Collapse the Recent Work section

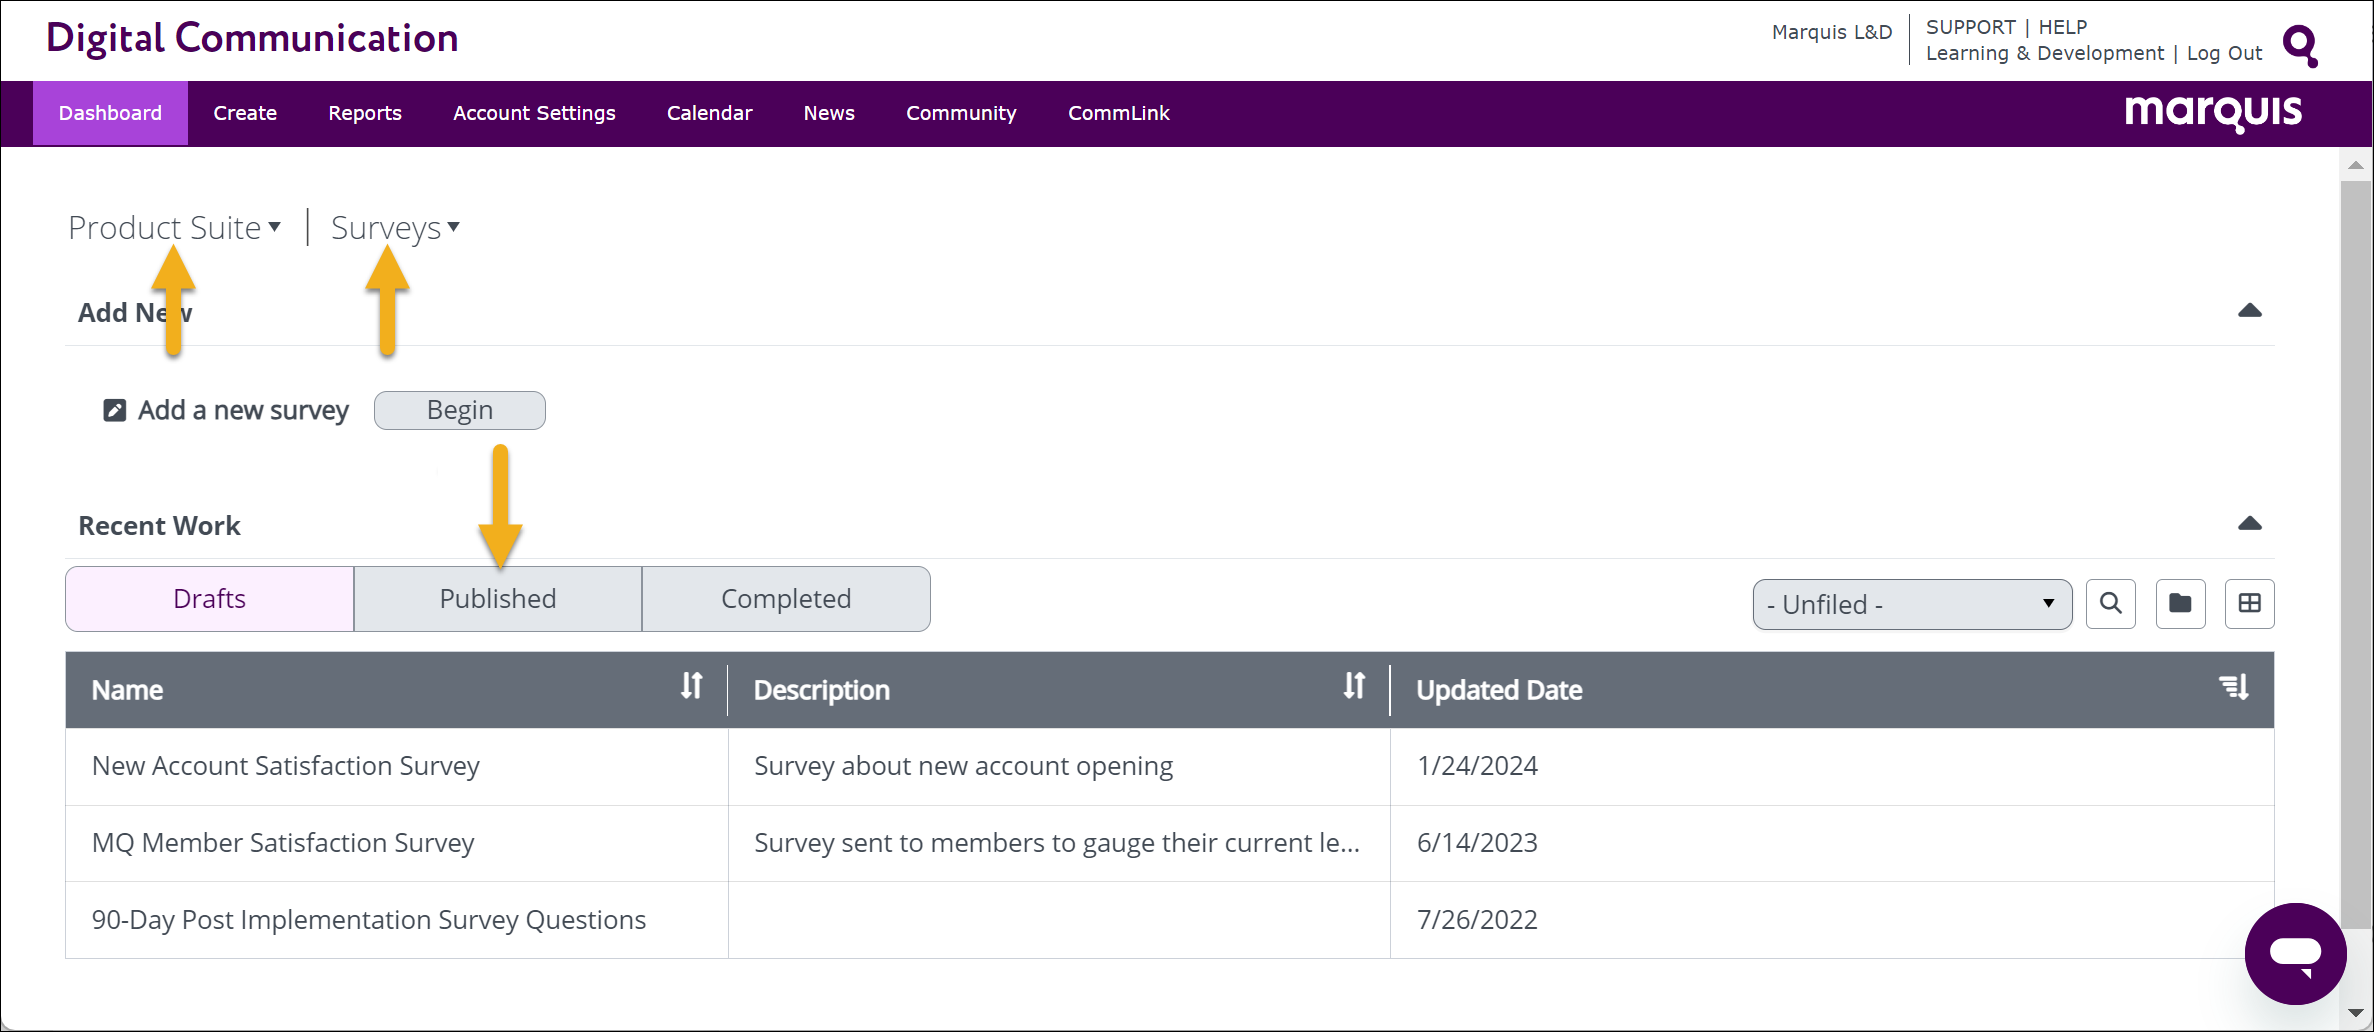2249,524
